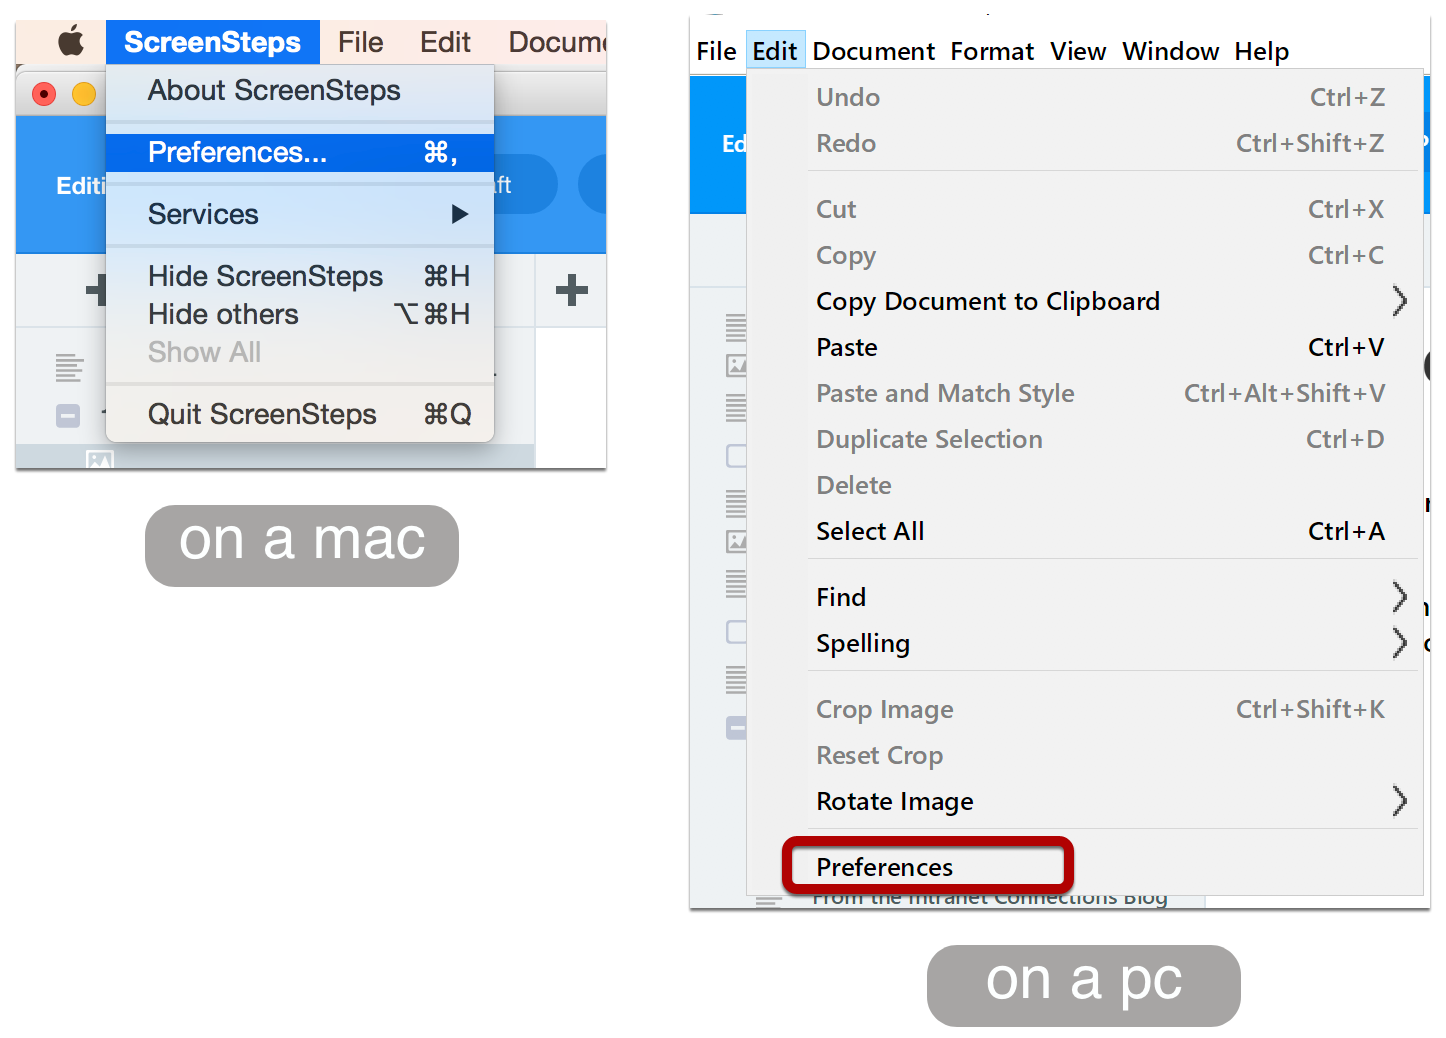Select Copy in Edit menu

pos(1084,255)
